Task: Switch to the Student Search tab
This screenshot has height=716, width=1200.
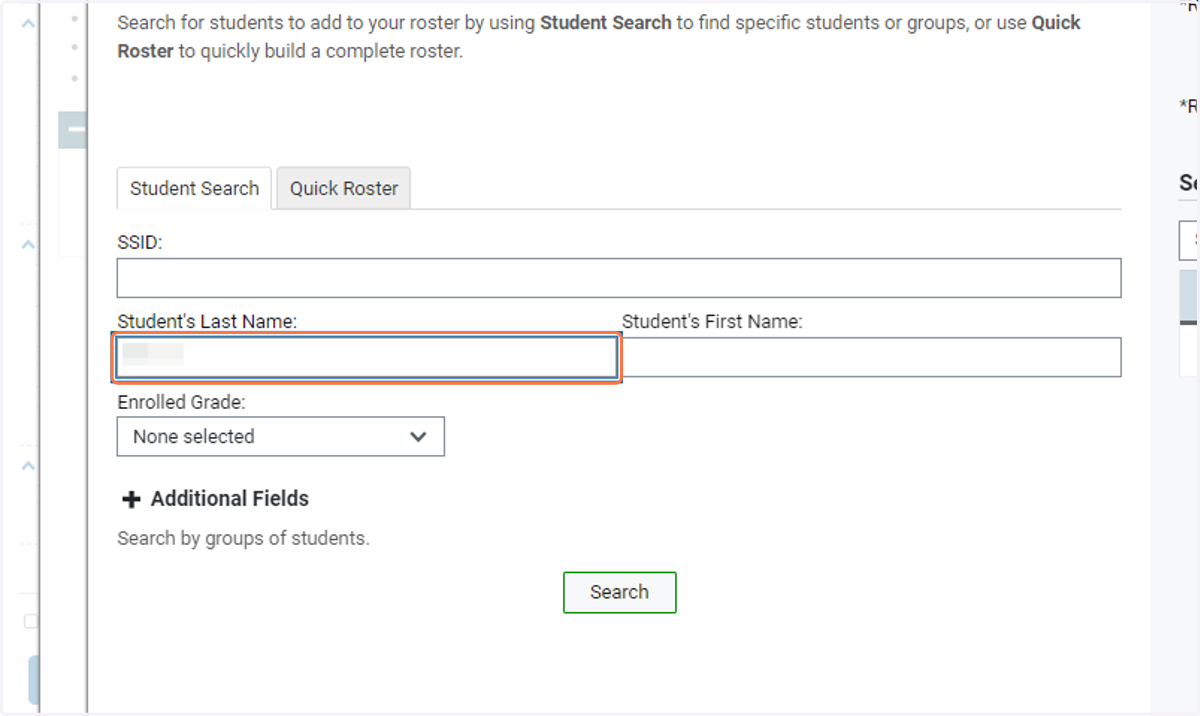Action: (194, 188)
